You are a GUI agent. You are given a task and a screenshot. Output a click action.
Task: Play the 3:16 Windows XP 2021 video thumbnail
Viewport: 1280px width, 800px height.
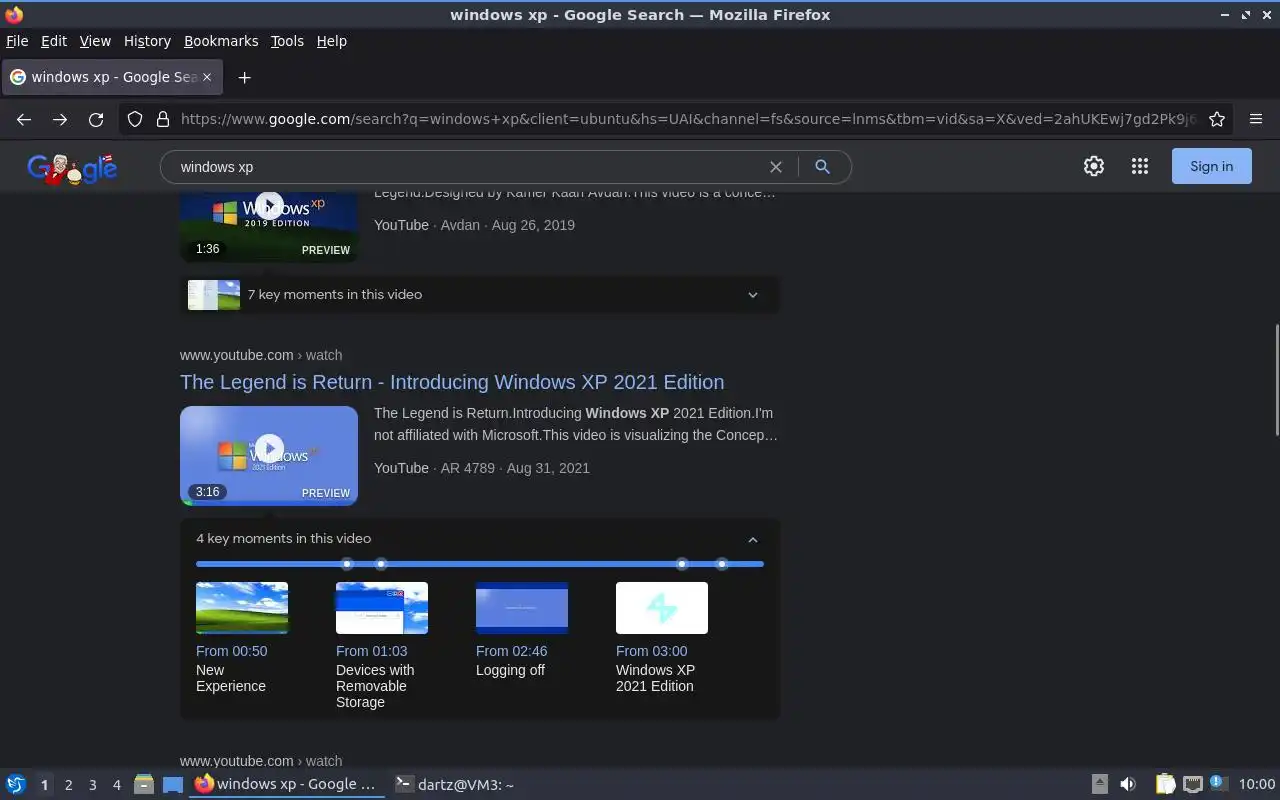tap(269, 455)
